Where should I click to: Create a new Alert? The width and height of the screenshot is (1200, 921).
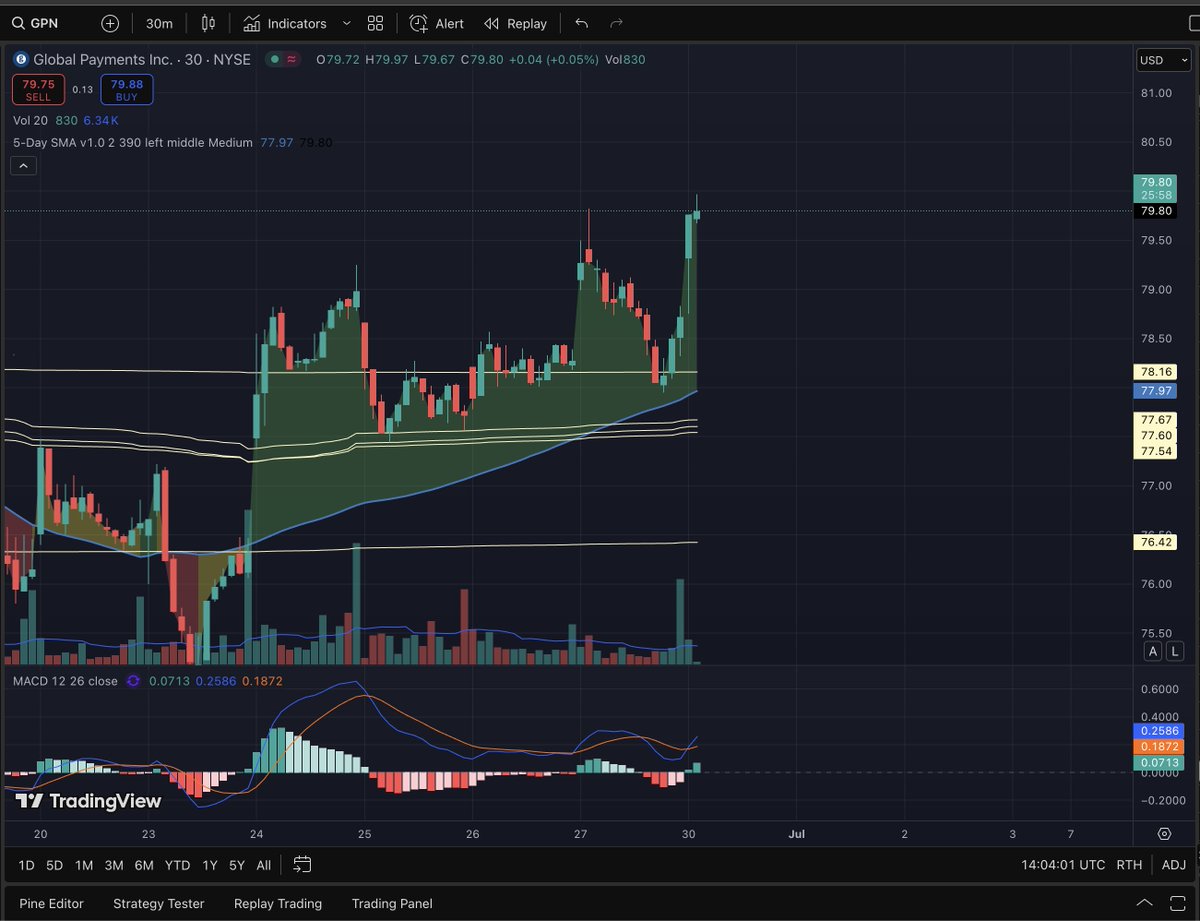(436, 23)
